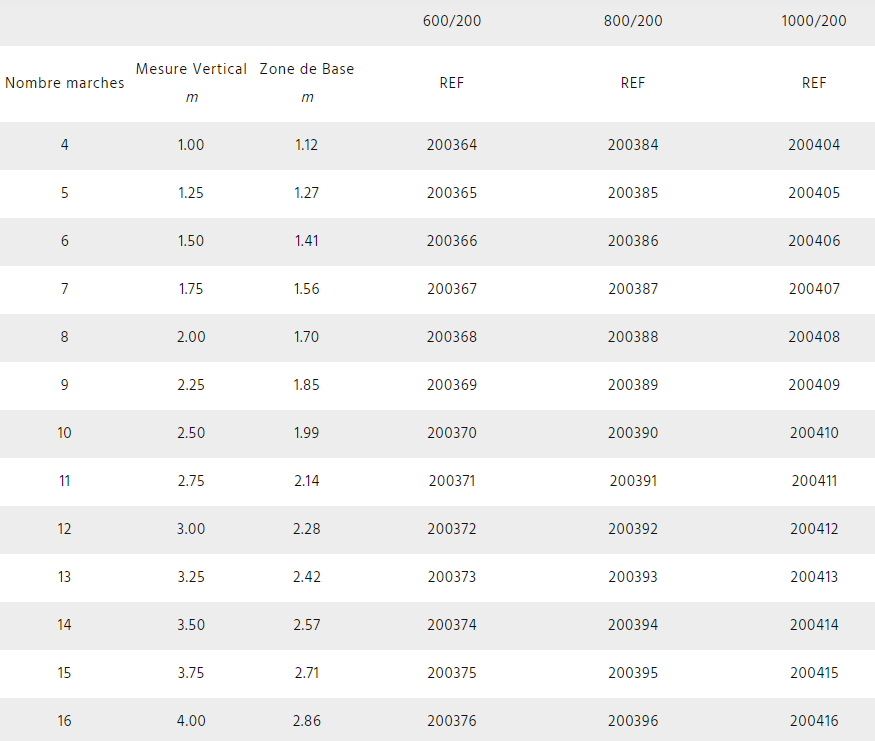This screenshot has width=875, height=741.
Task: Click reference number 200373
Action: 451,577
